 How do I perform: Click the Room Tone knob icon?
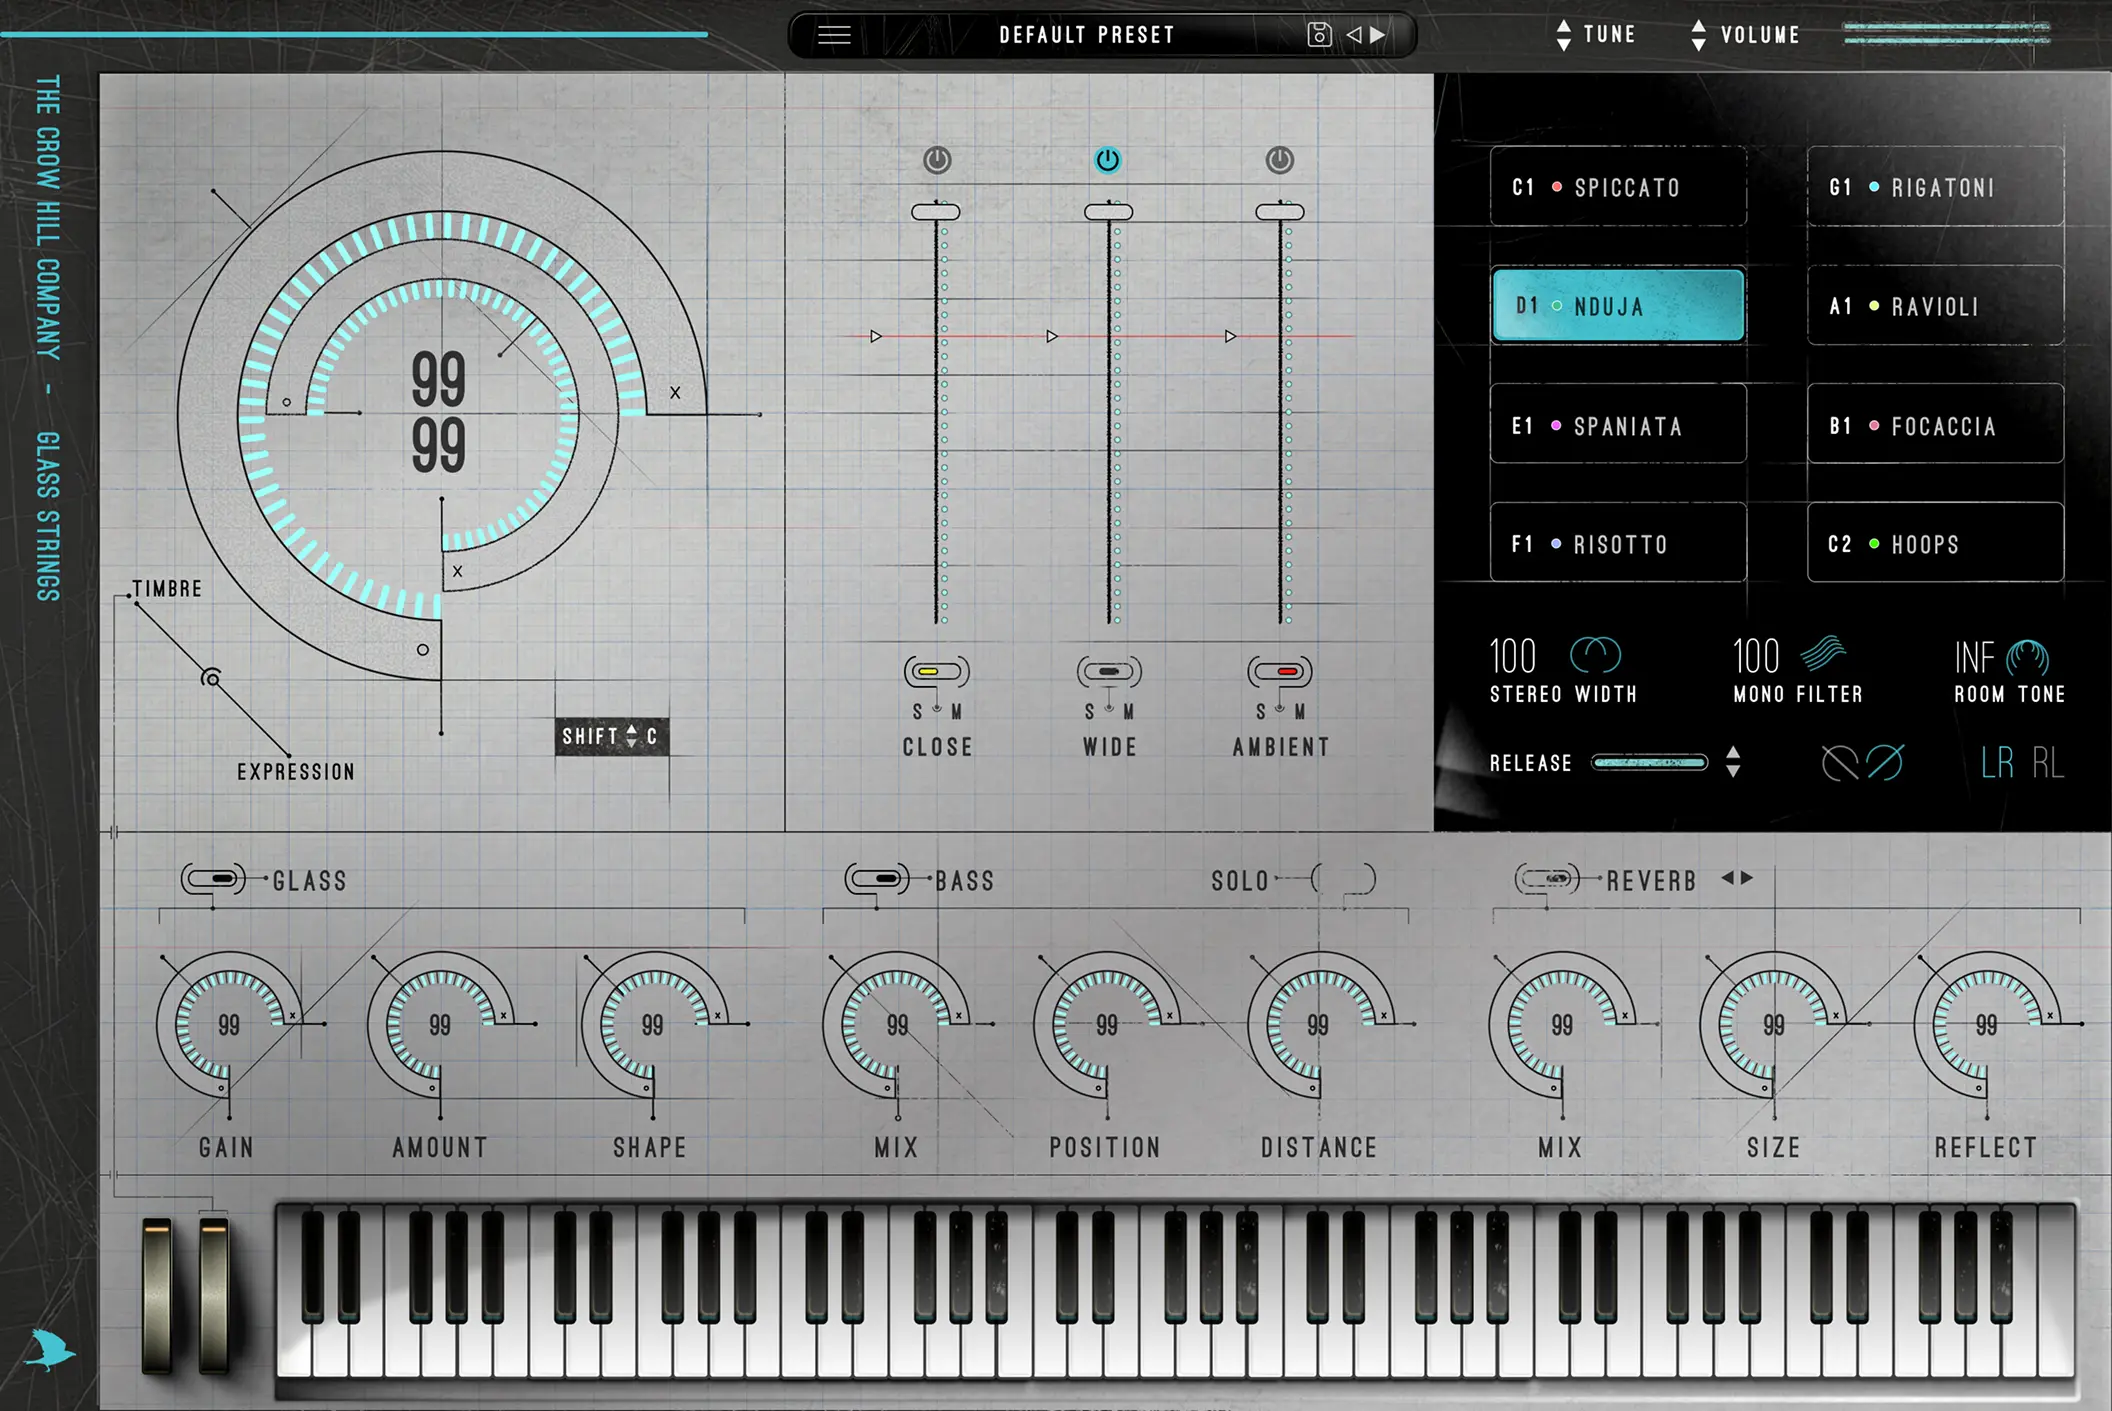2028,657
